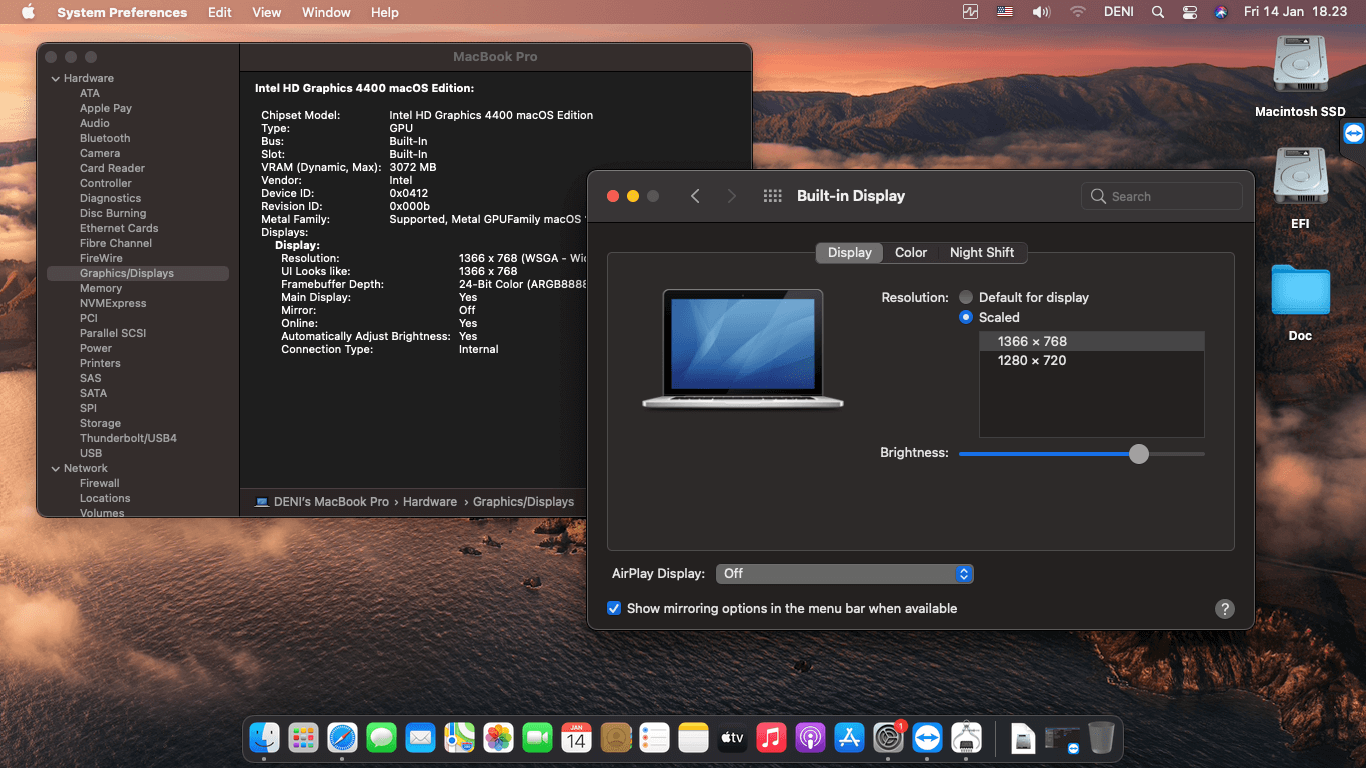The image size is (1366, 768).
Task: Select the Doc folder on the desktop
Action: pos(1300,302)
